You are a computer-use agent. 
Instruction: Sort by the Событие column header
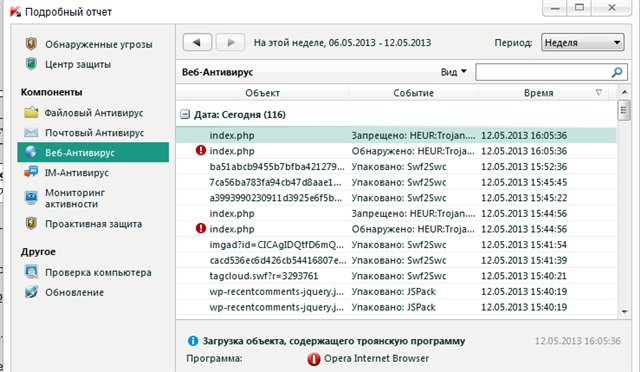[x=413, y=93]
